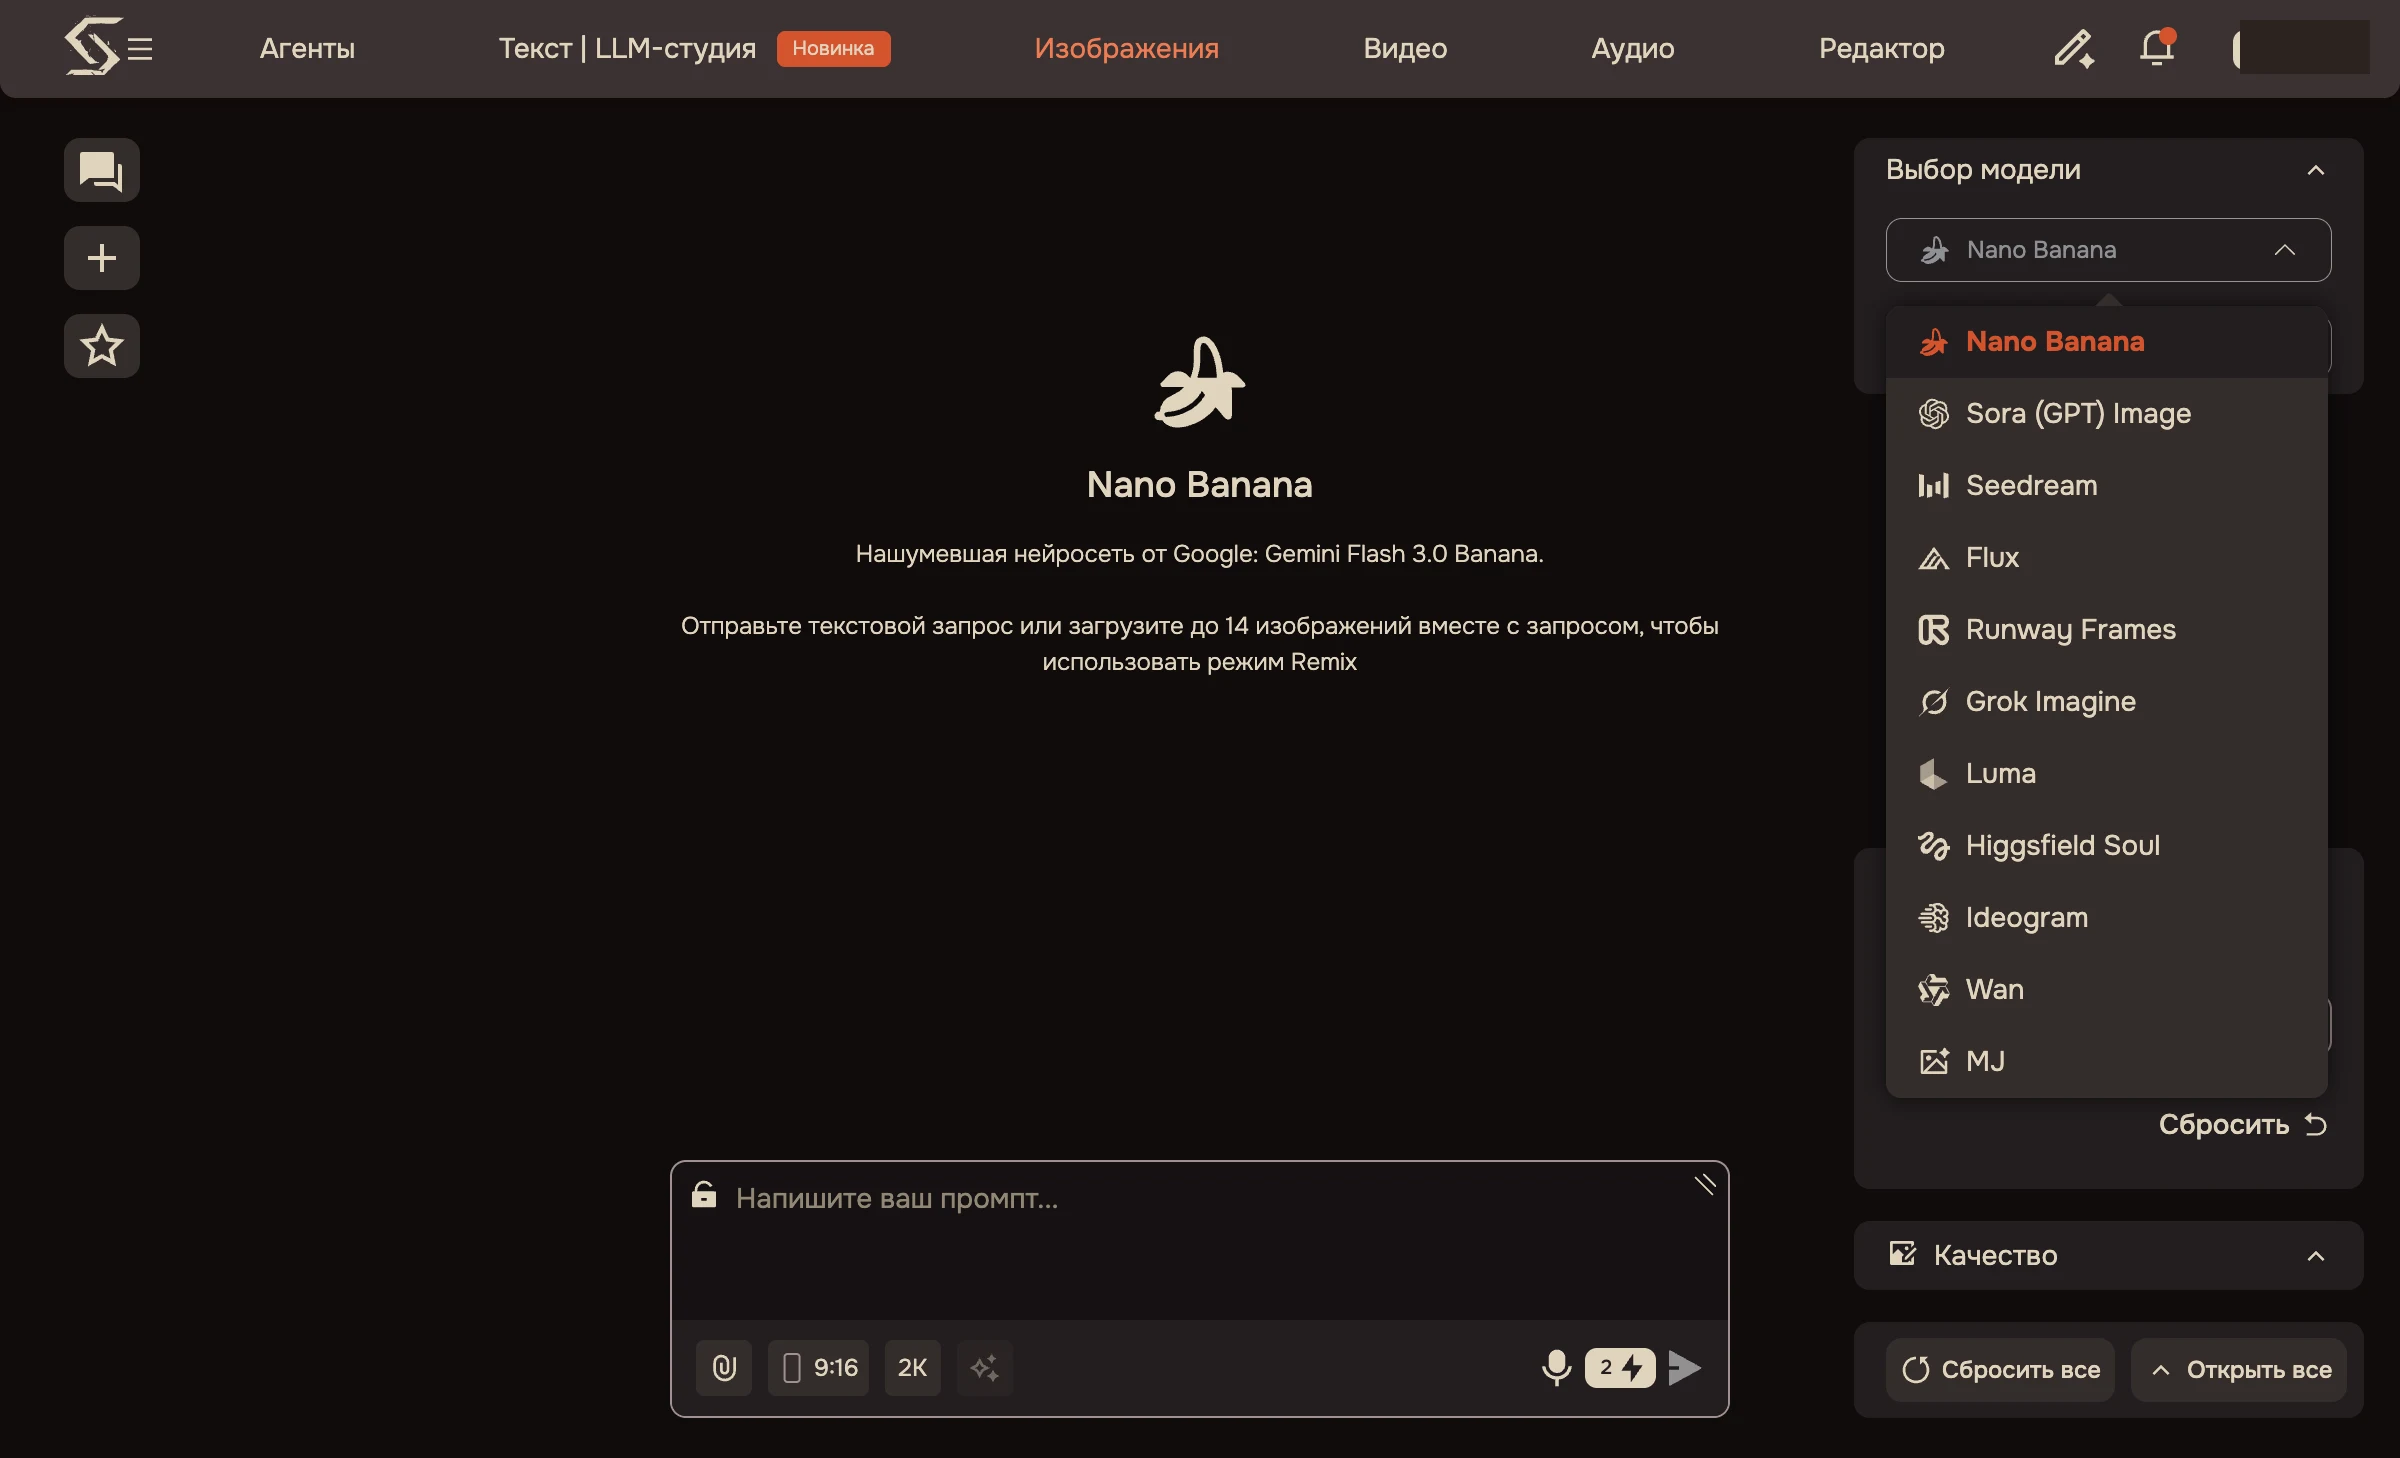Select Ideogram in the dropdown
Viewport: 2400px width, 1458px height.
click(2107, 918)
